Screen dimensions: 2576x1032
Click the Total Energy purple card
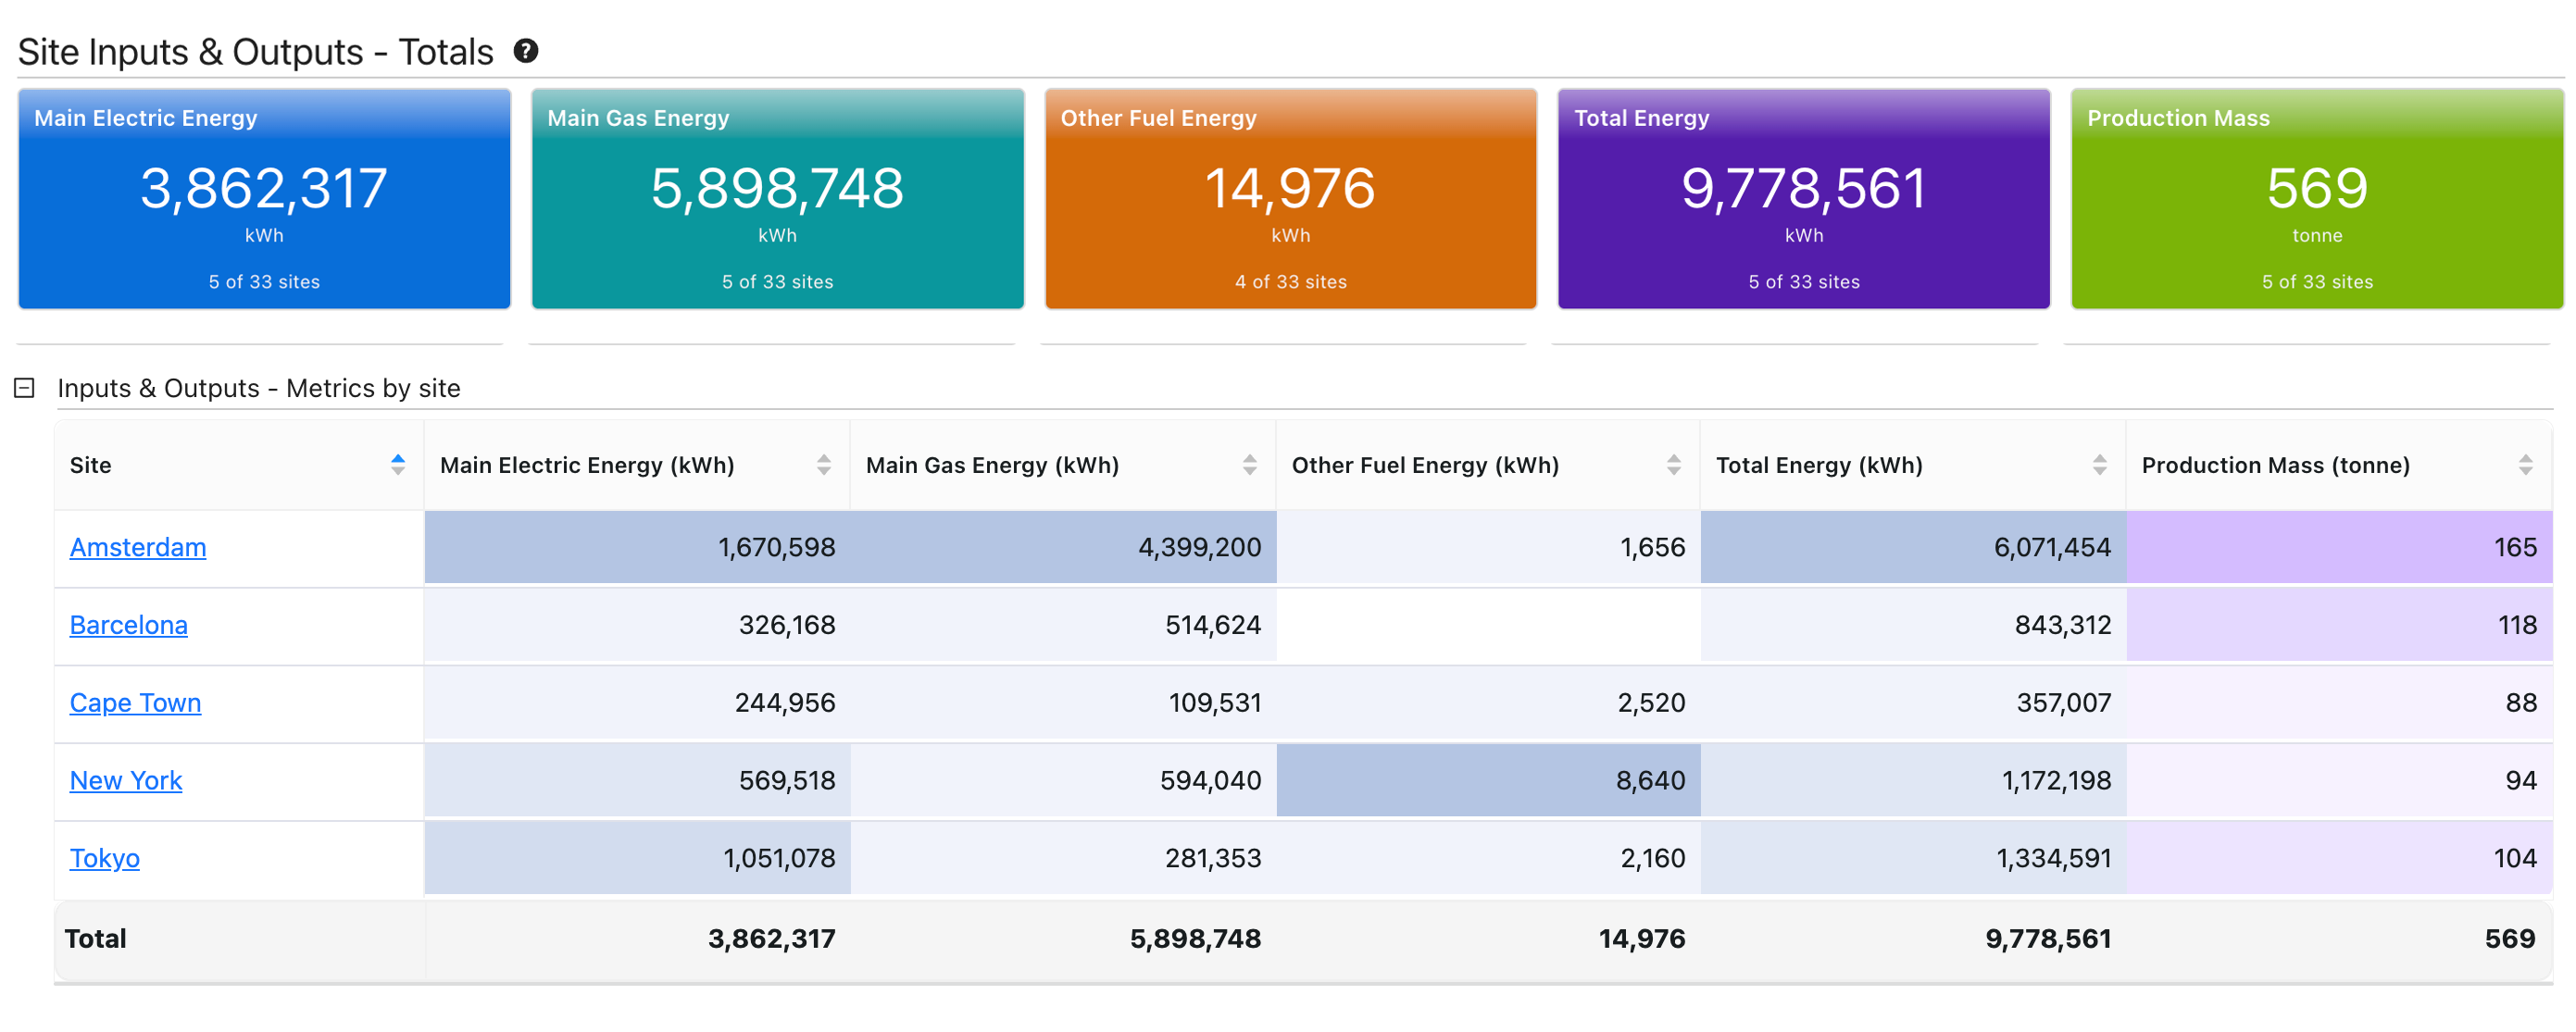pos(1803,200)
